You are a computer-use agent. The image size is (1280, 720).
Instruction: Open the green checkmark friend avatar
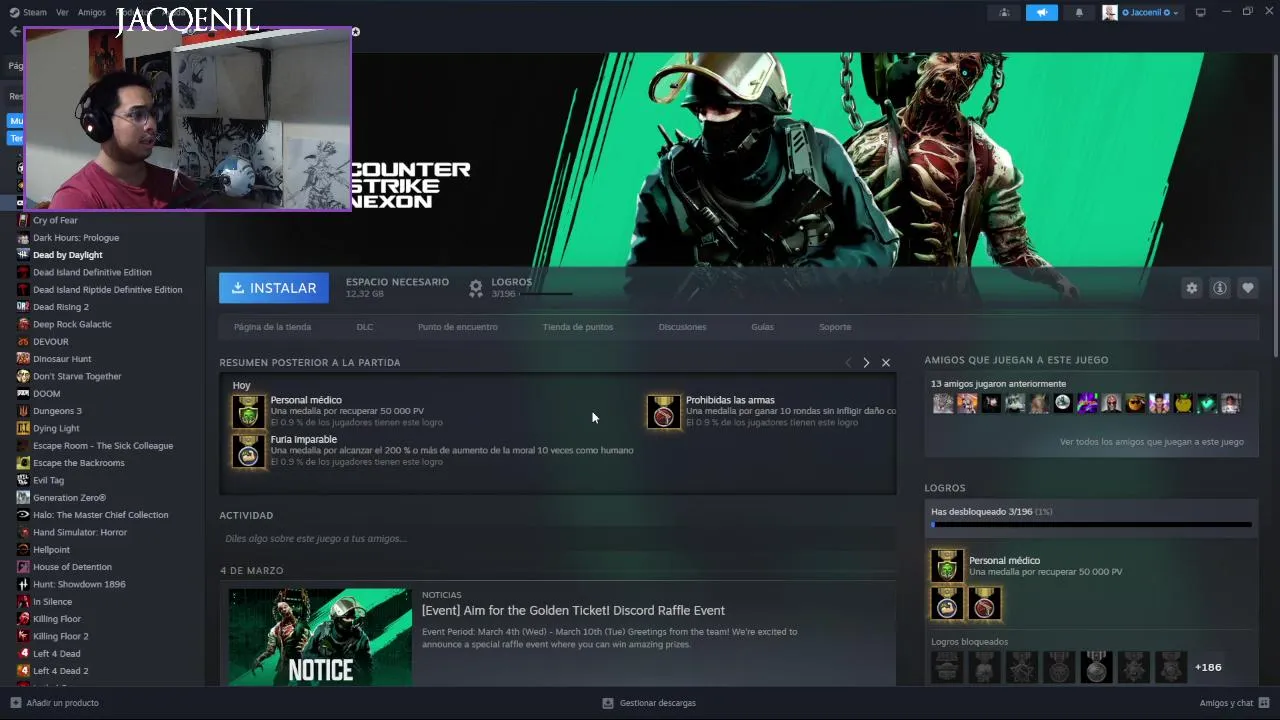(x=1207, y=403)
